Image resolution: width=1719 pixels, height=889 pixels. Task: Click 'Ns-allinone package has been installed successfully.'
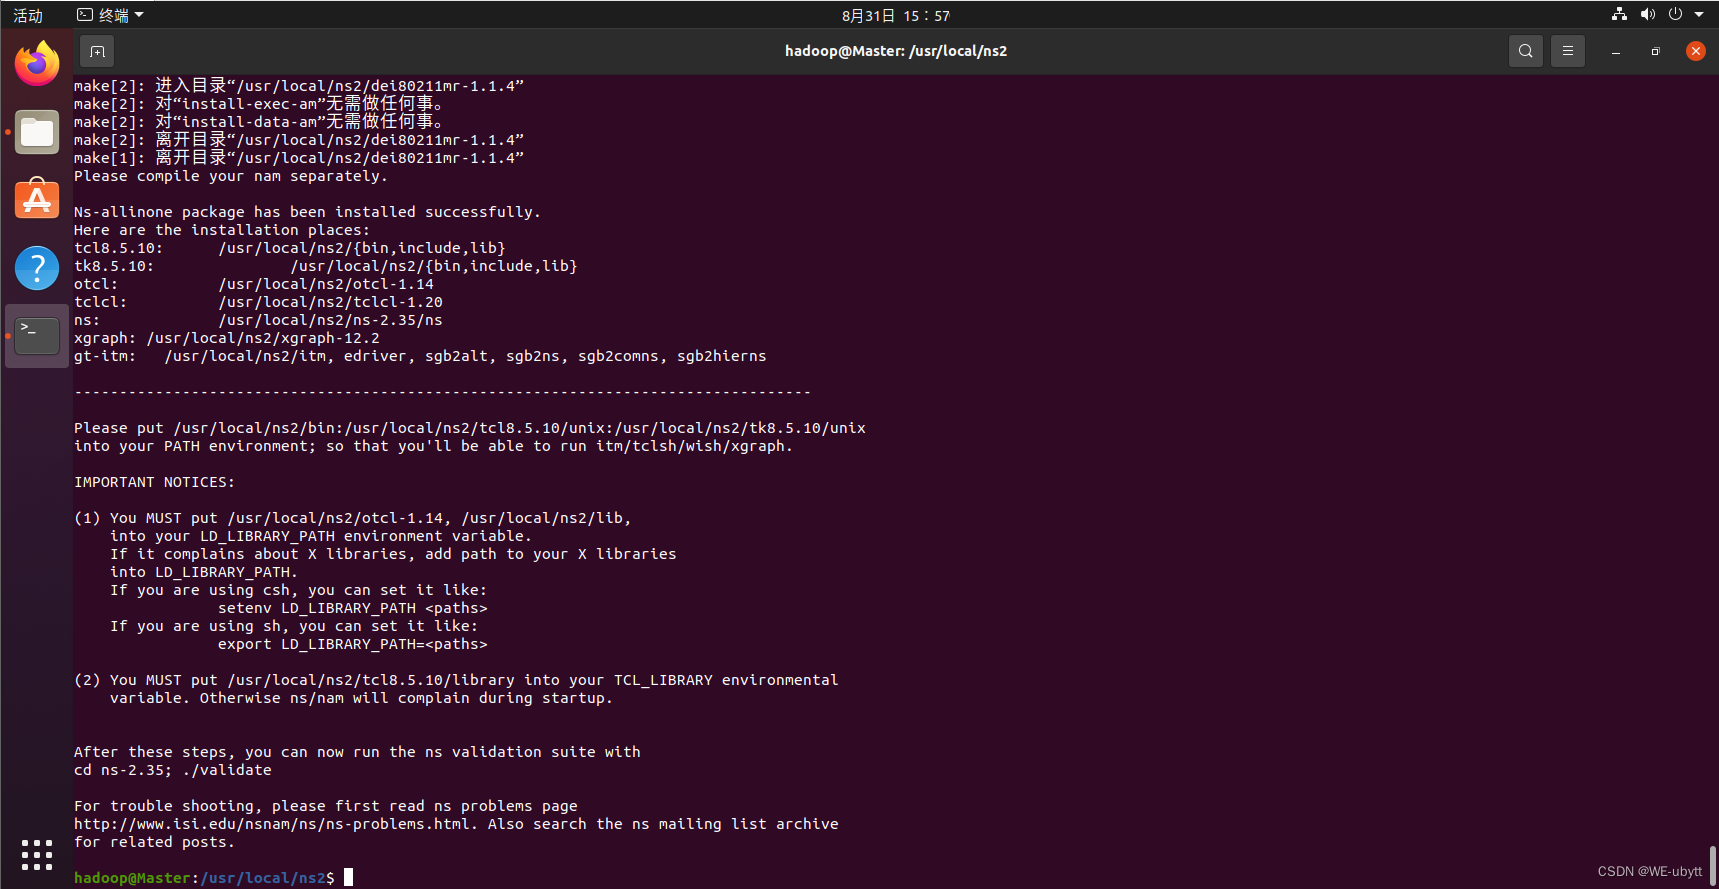coord(307,212)
